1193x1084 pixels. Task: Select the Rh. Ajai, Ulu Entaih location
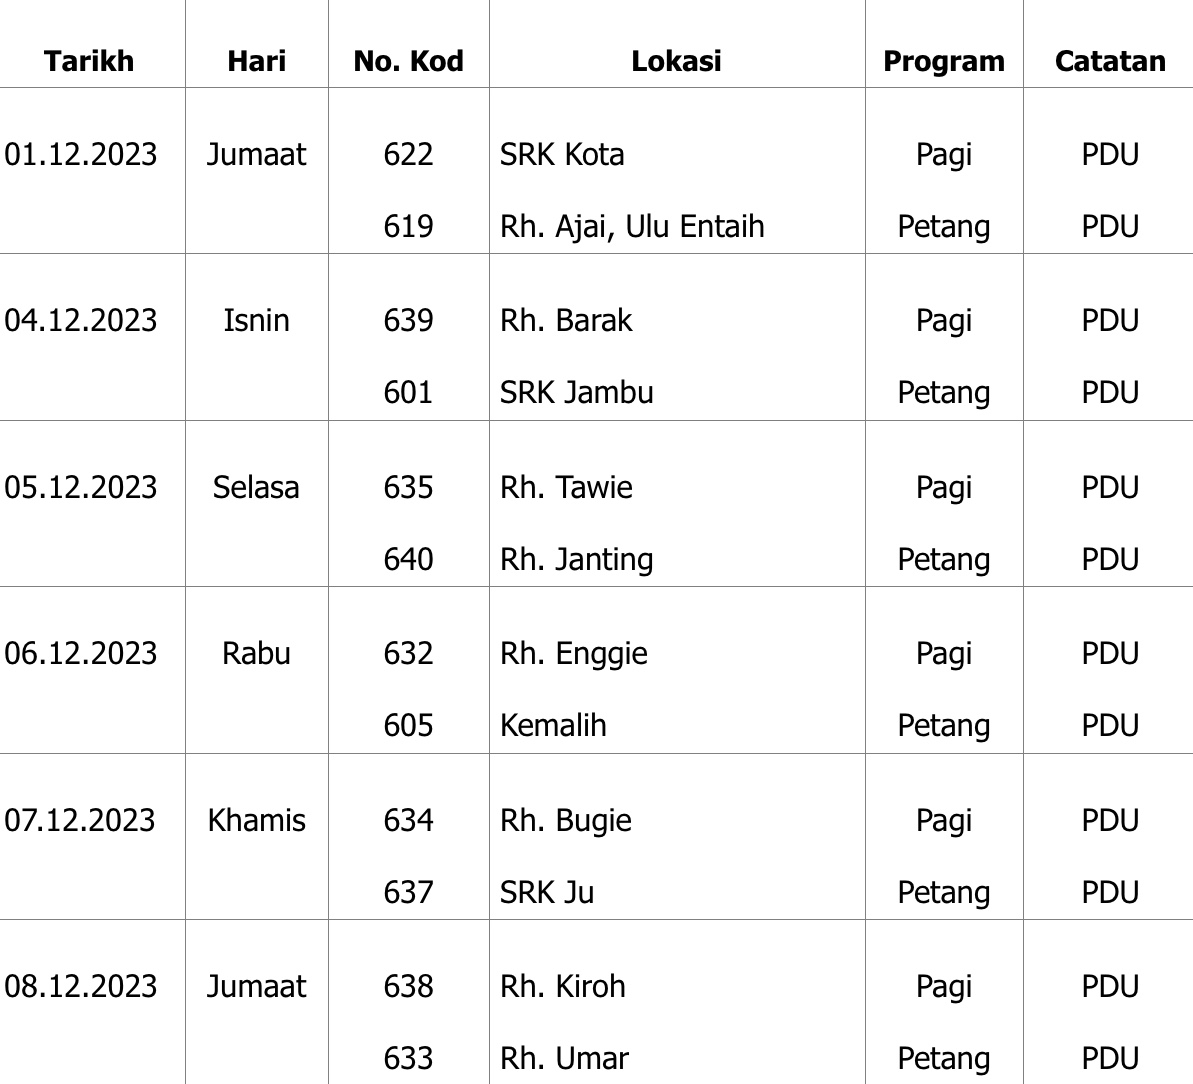point(632,226)
